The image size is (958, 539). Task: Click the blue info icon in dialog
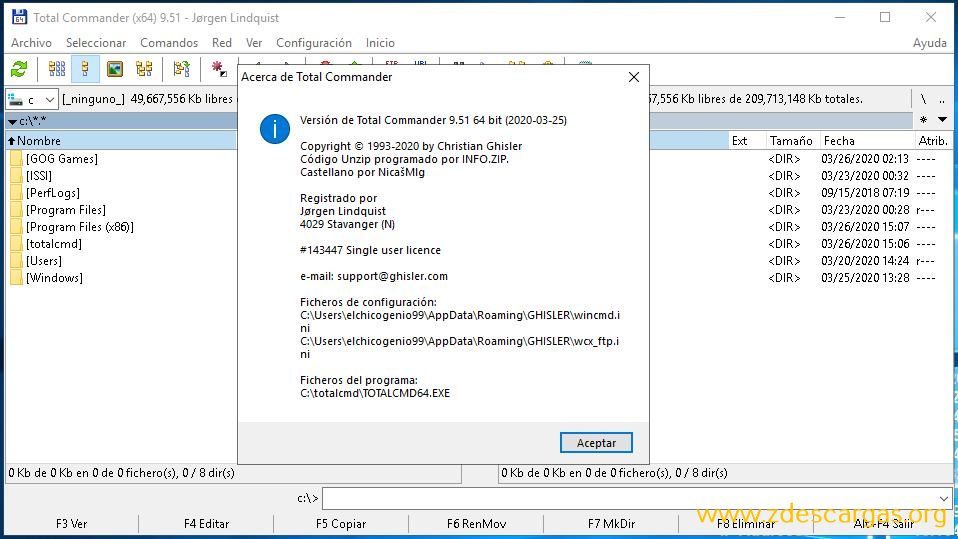[275, 130]
